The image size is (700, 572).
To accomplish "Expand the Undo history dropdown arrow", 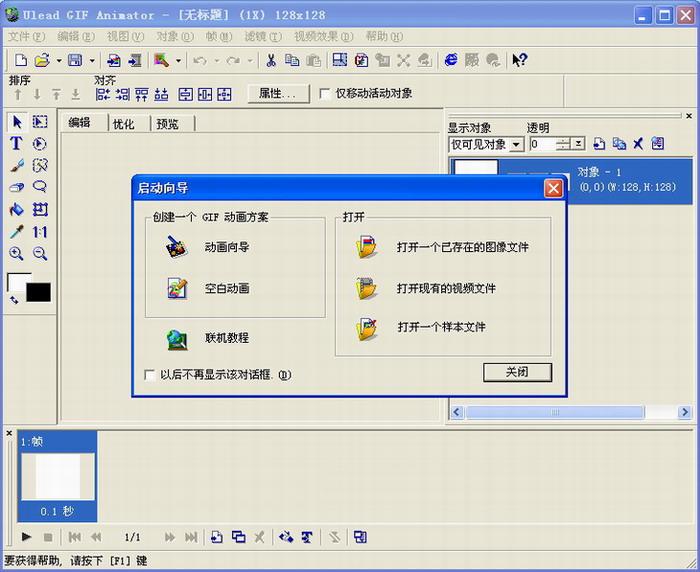I will (217, 60).
